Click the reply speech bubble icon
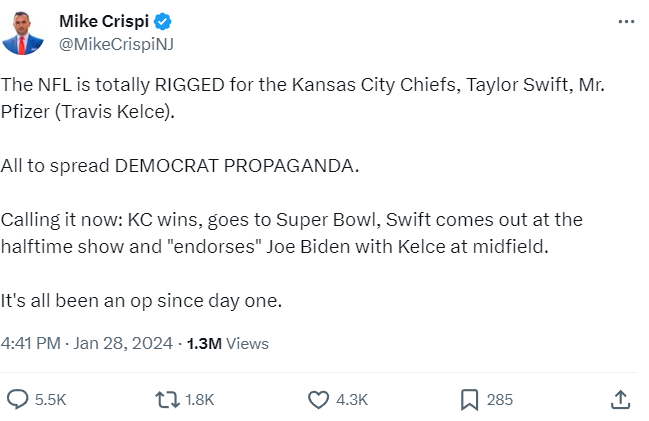 pyautogui.click(x=17, y=399)
